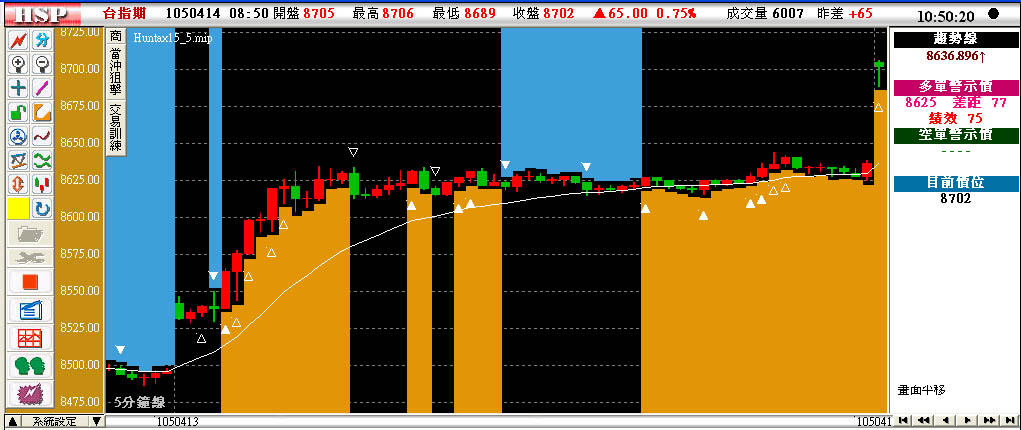This screenshot has width=1021, height=430.
Task: Select the red trend-line chart icon
Action: tap(19, 40)
